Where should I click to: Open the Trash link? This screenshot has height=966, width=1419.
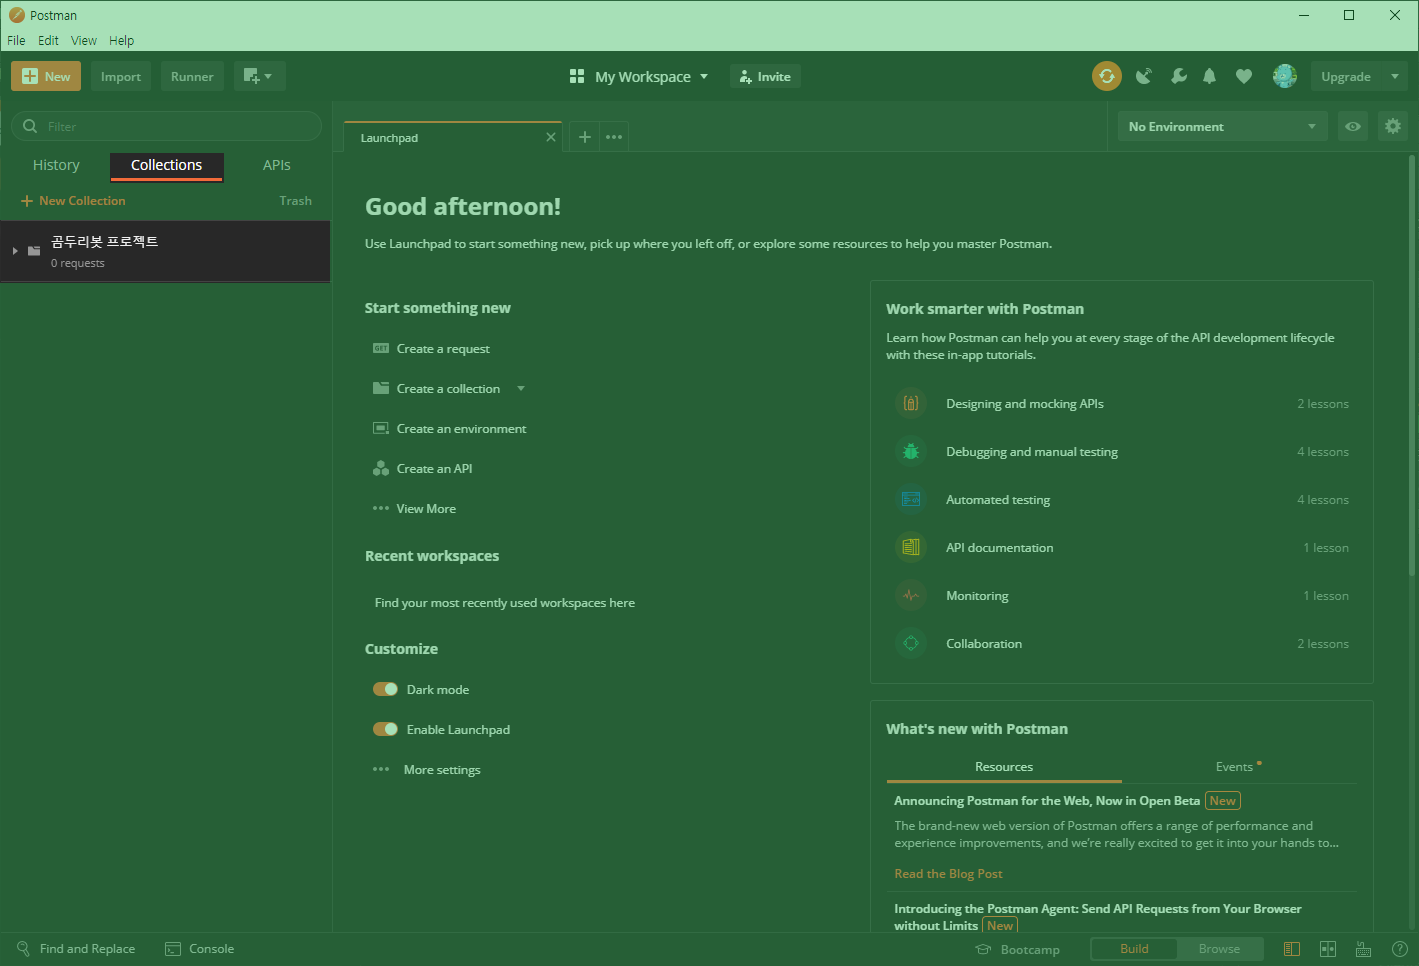tap(295, 201)
